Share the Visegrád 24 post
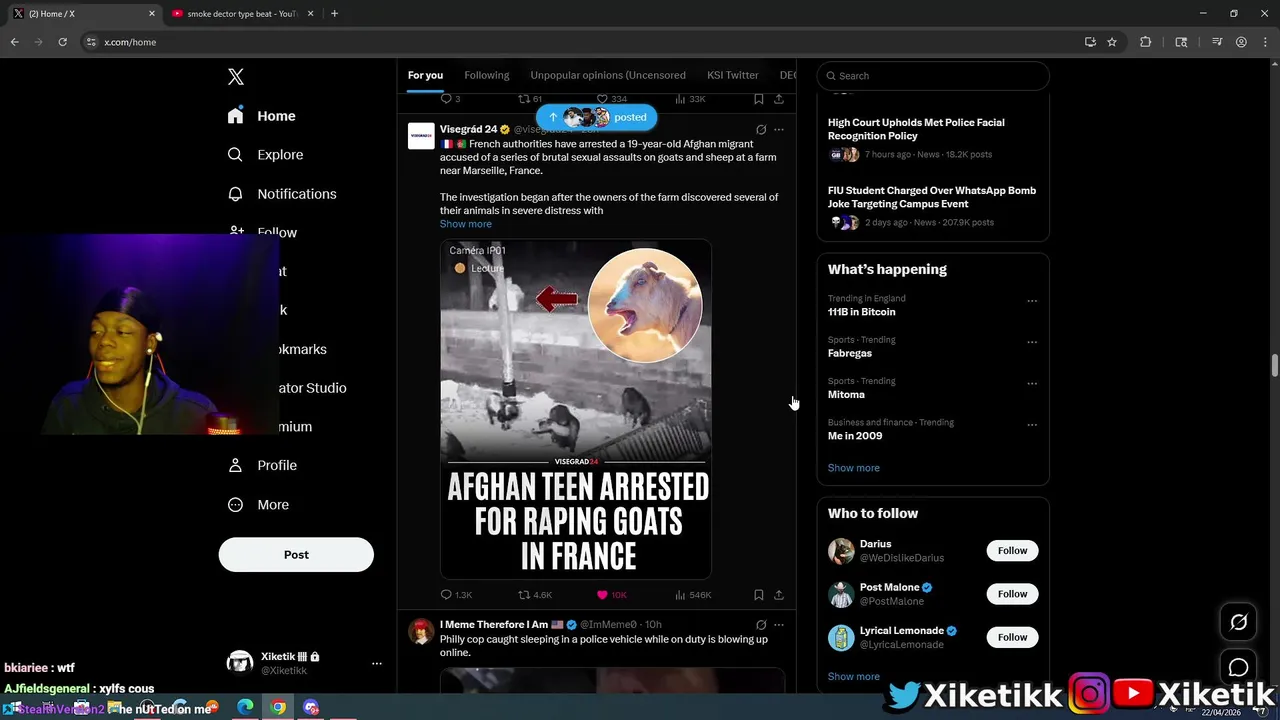Screen dimensions: 1280x720 (x=779, y=595)
